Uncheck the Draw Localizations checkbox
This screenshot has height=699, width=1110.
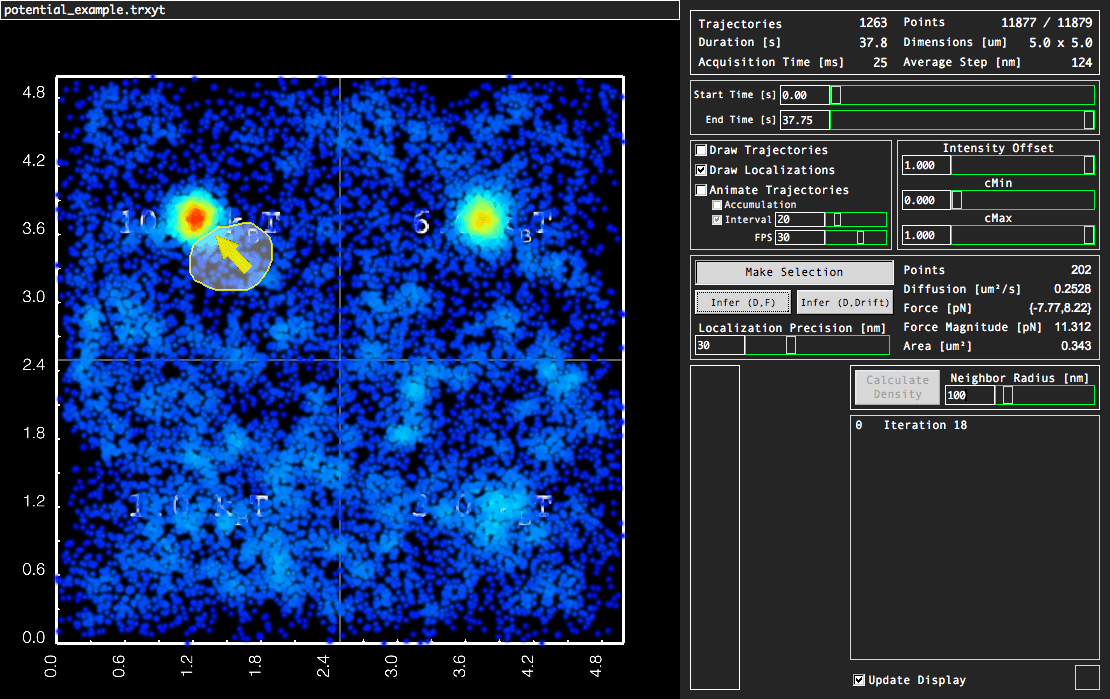(x=701, y=170)
